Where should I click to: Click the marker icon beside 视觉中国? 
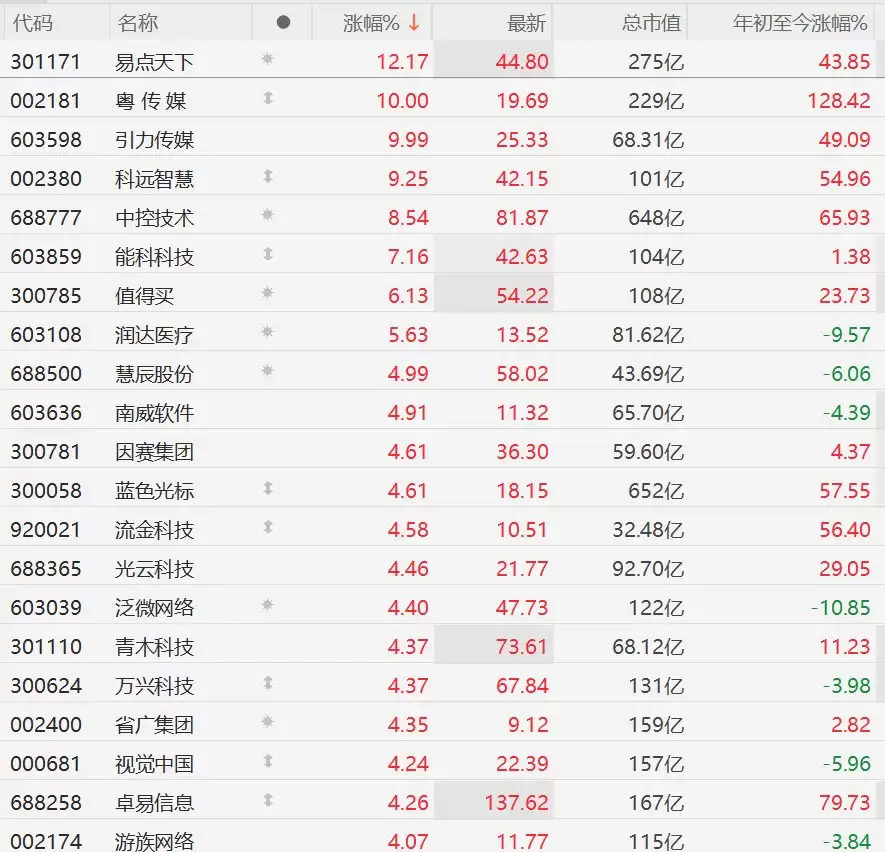click(x=268, y=761)
